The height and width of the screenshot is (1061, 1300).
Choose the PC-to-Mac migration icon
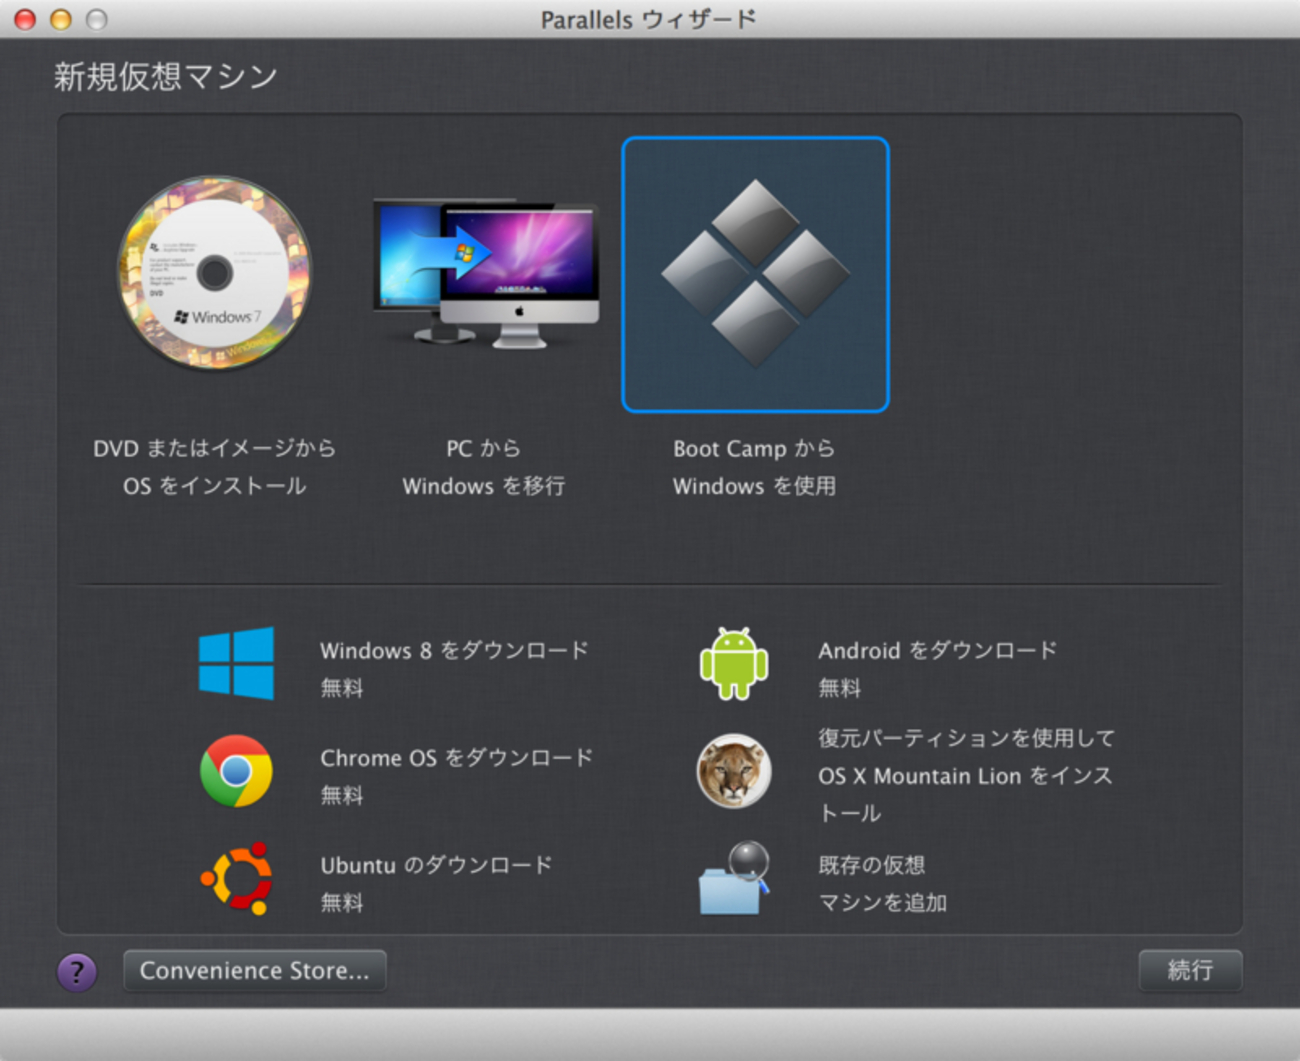486,273
